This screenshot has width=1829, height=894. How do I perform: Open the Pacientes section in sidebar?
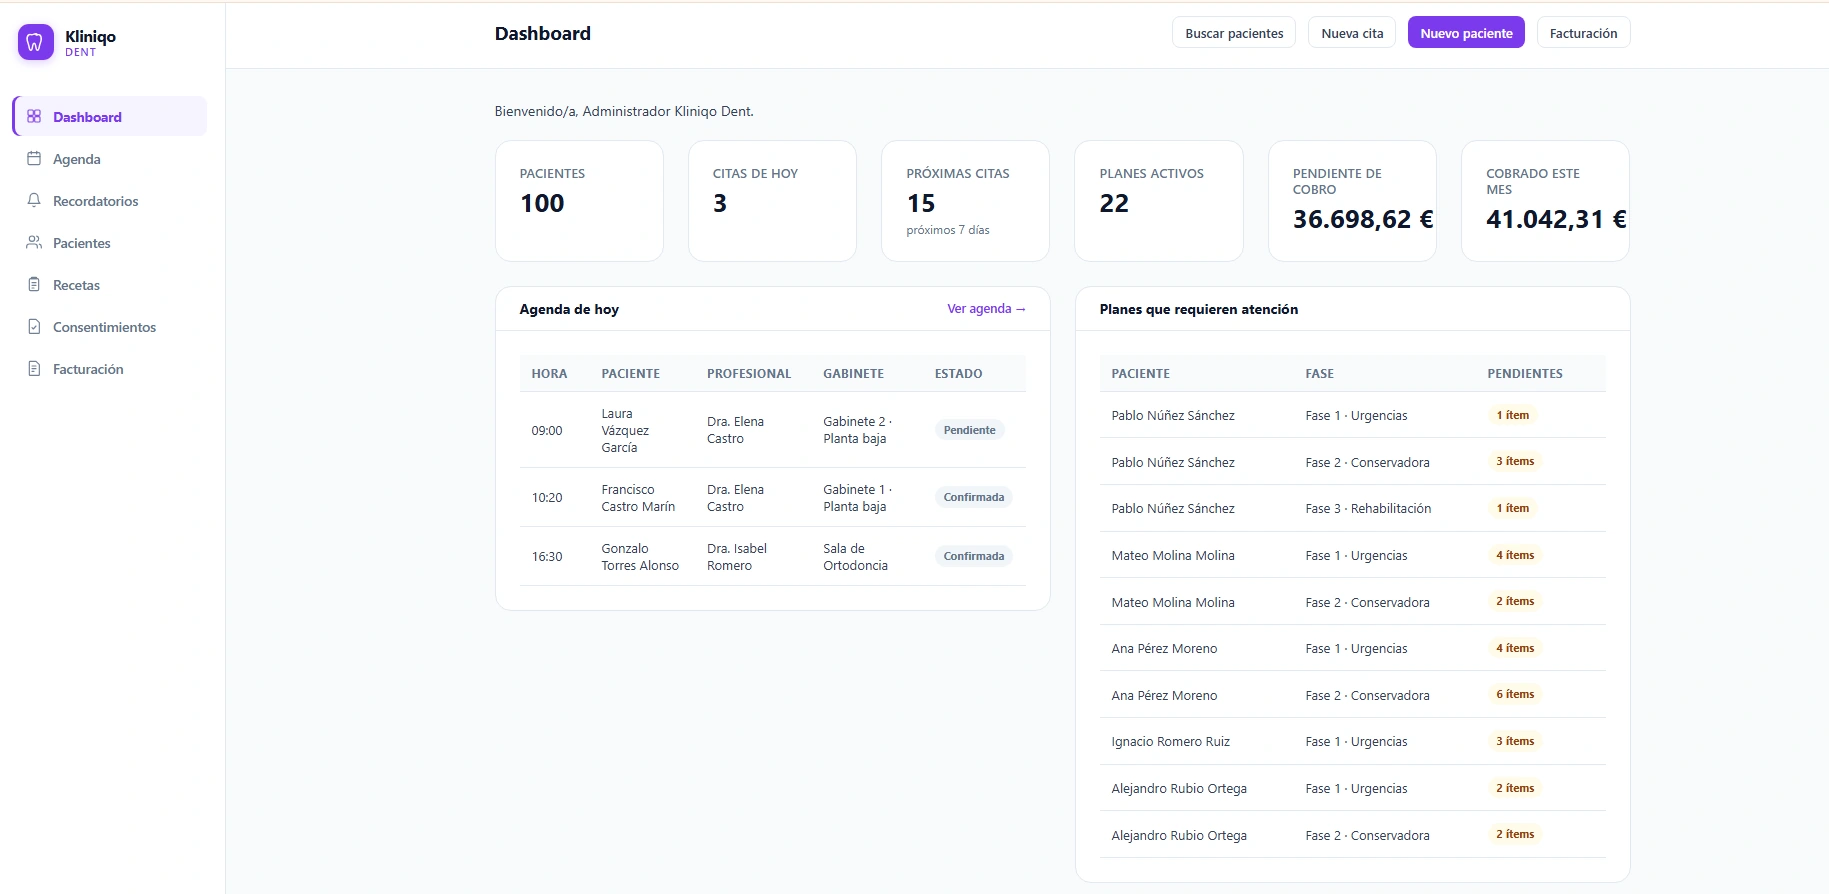coord(110,243)
